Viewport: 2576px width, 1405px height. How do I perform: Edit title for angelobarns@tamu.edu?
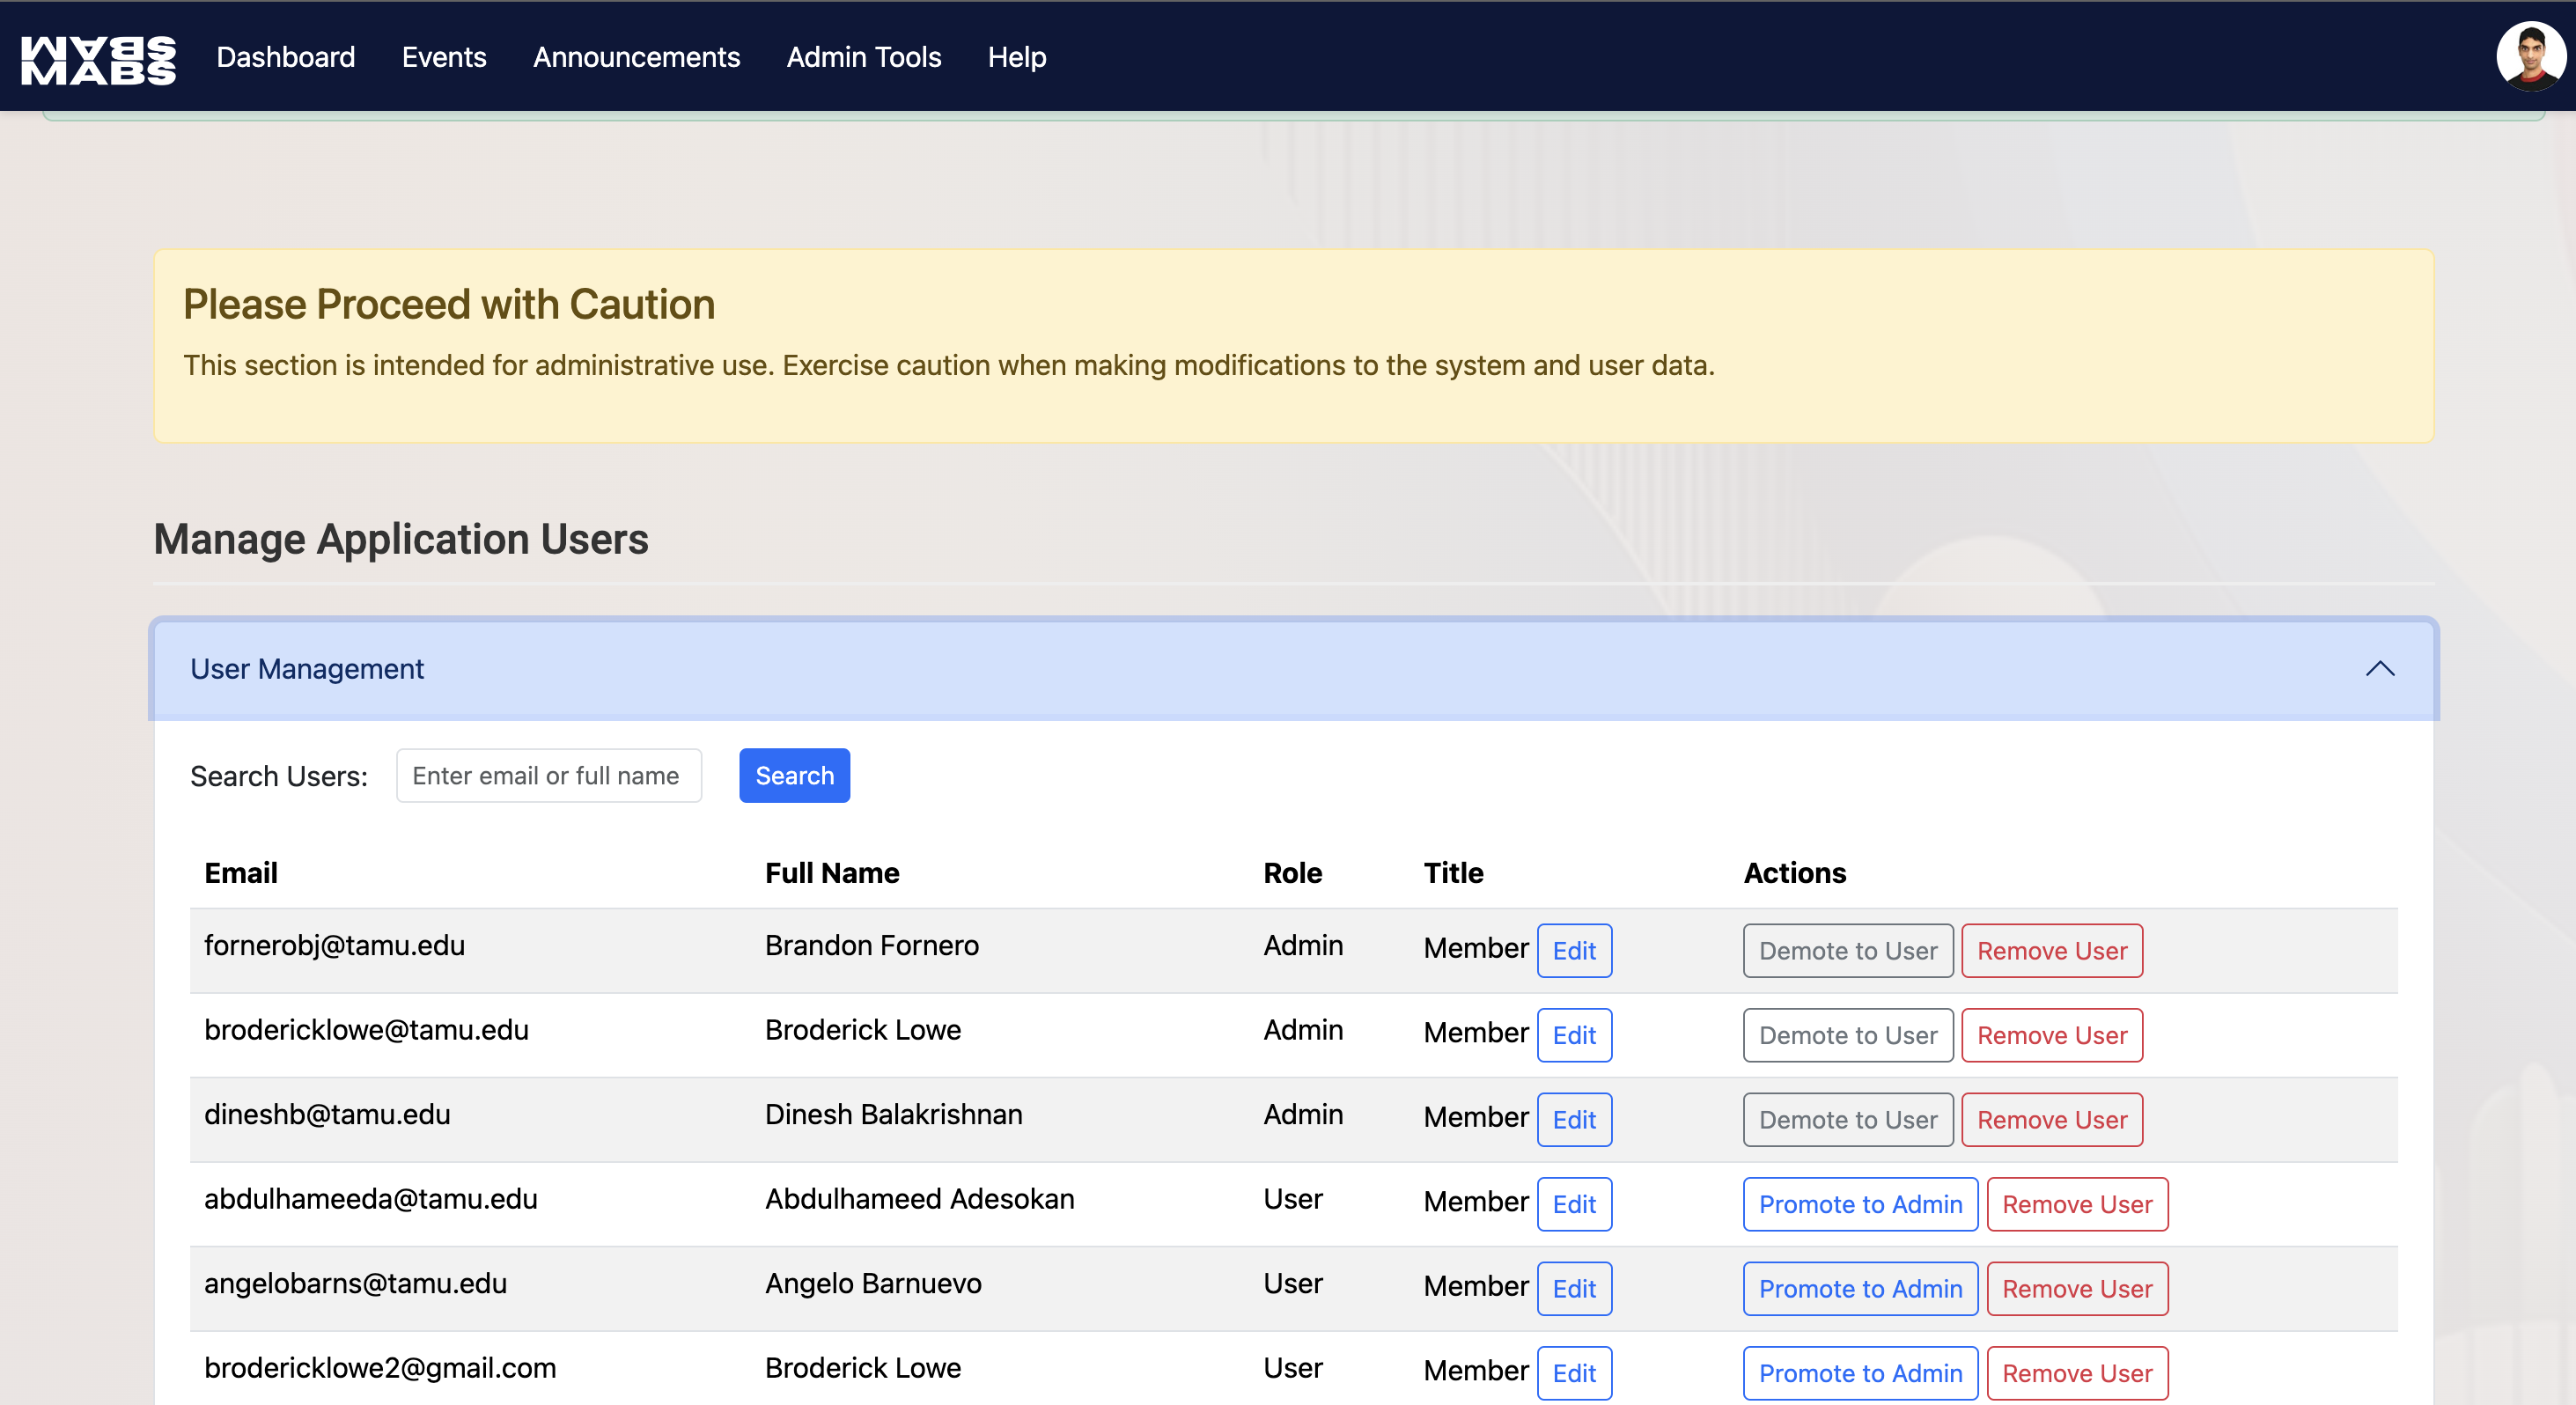pos(1573,1289)
